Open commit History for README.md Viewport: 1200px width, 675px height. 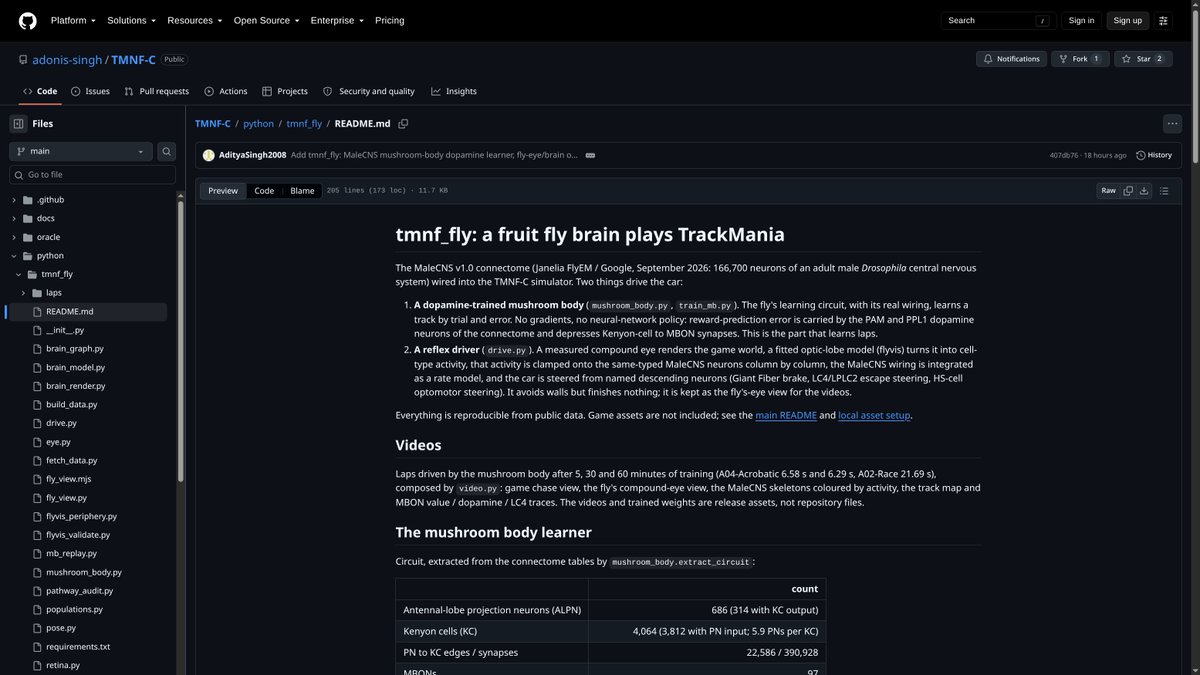coord(1153,155)
